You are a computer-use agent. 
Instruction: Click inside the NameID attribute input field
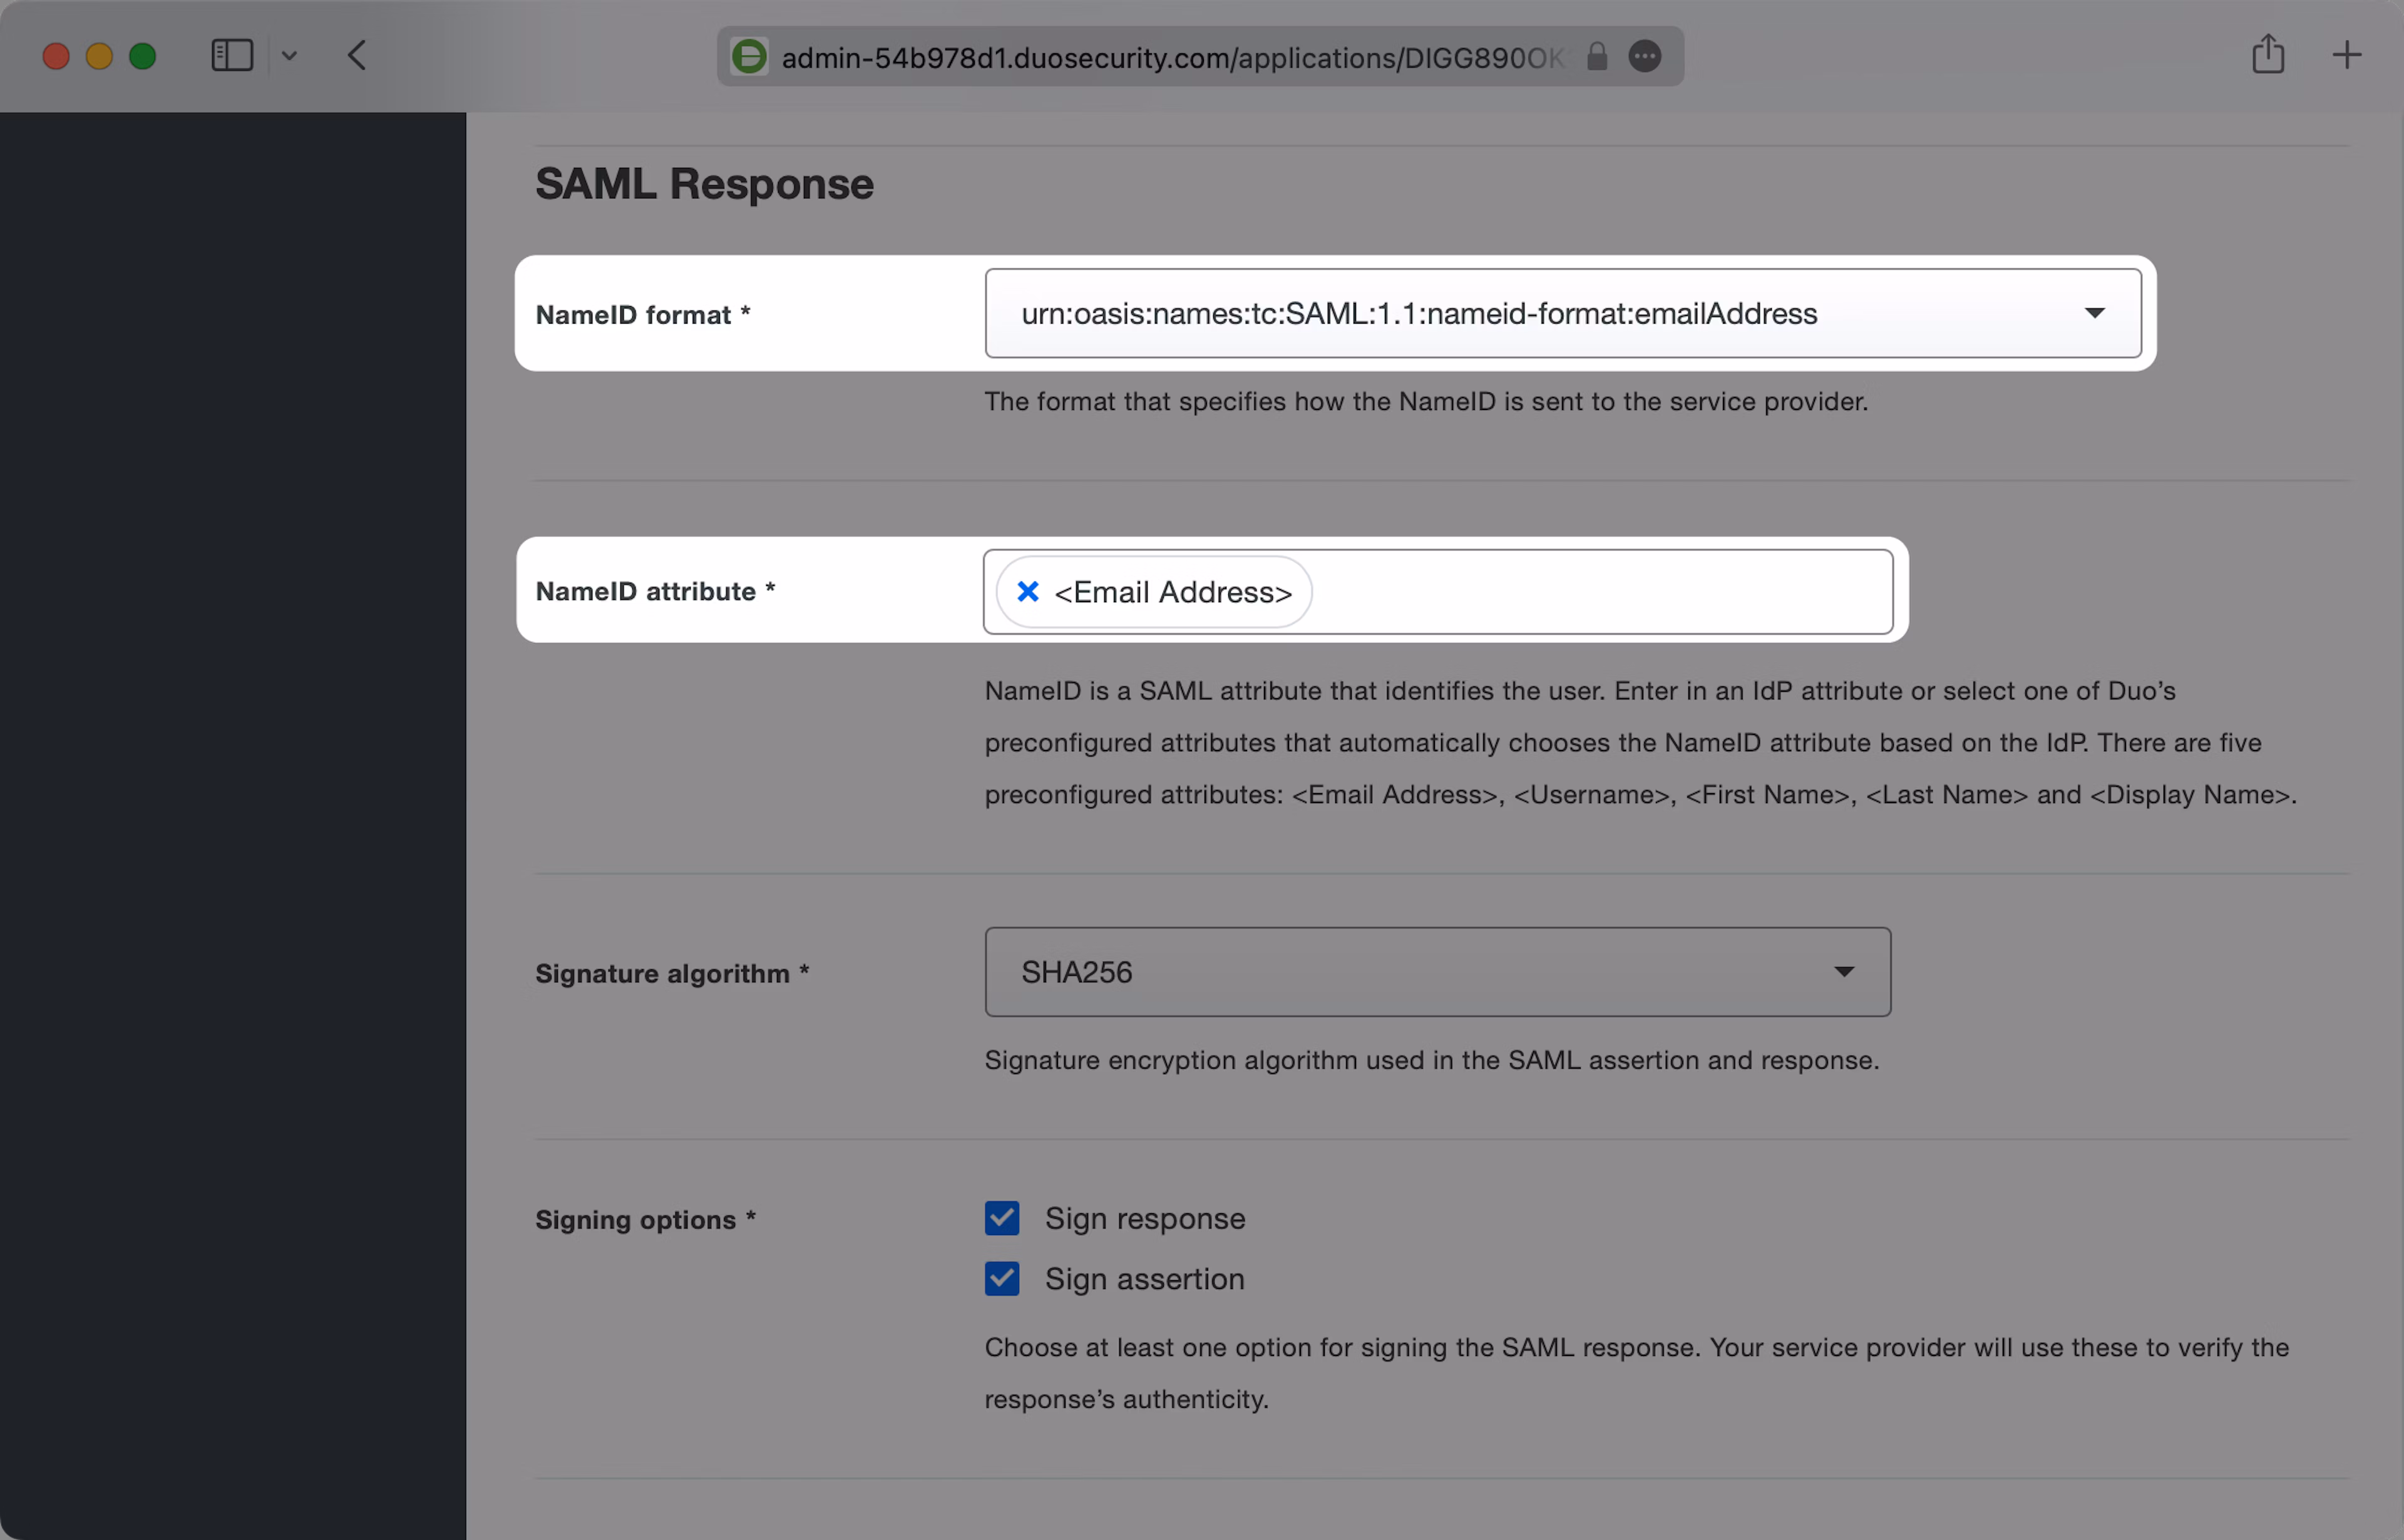coord(1600,592)
